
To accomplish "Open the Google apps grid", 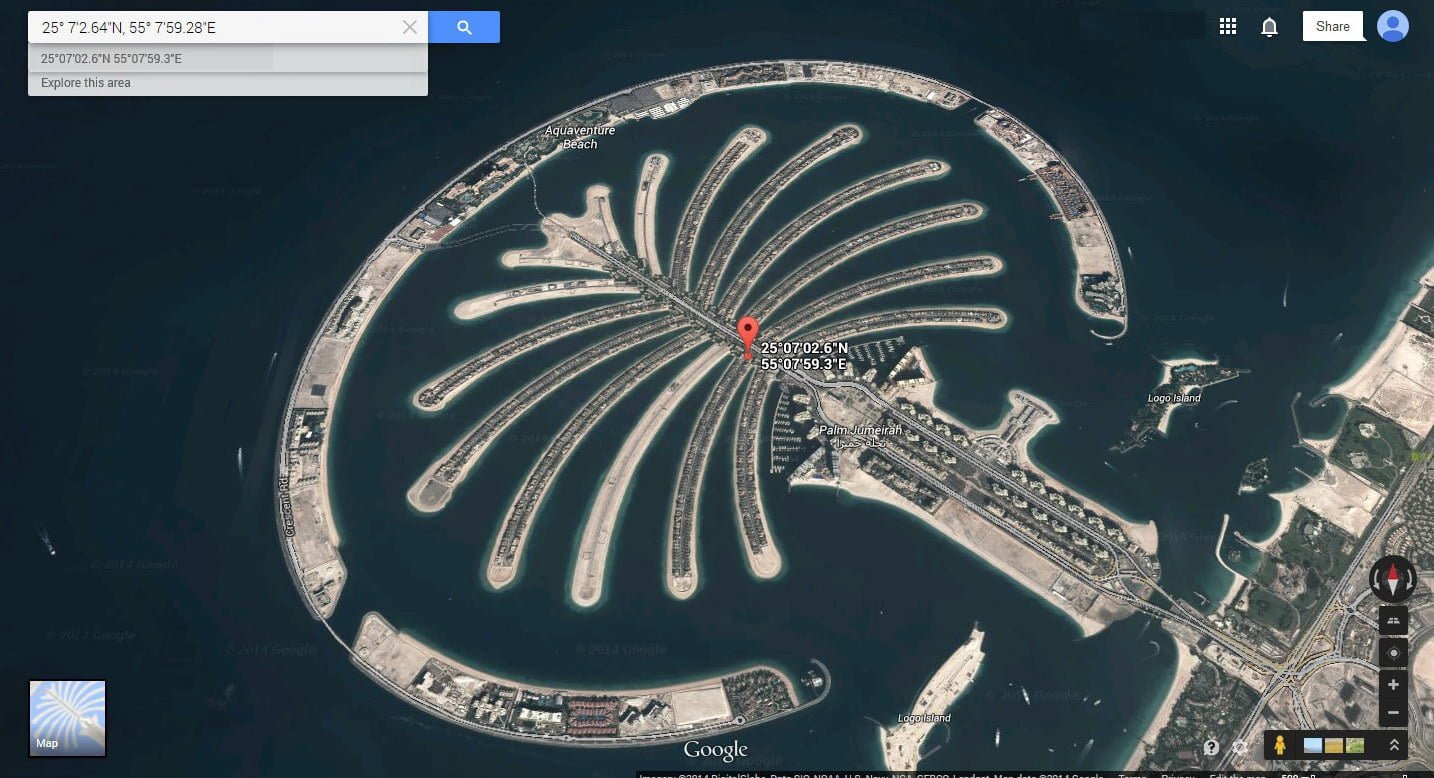I will pyautogui.click(x=1228, y=27).
